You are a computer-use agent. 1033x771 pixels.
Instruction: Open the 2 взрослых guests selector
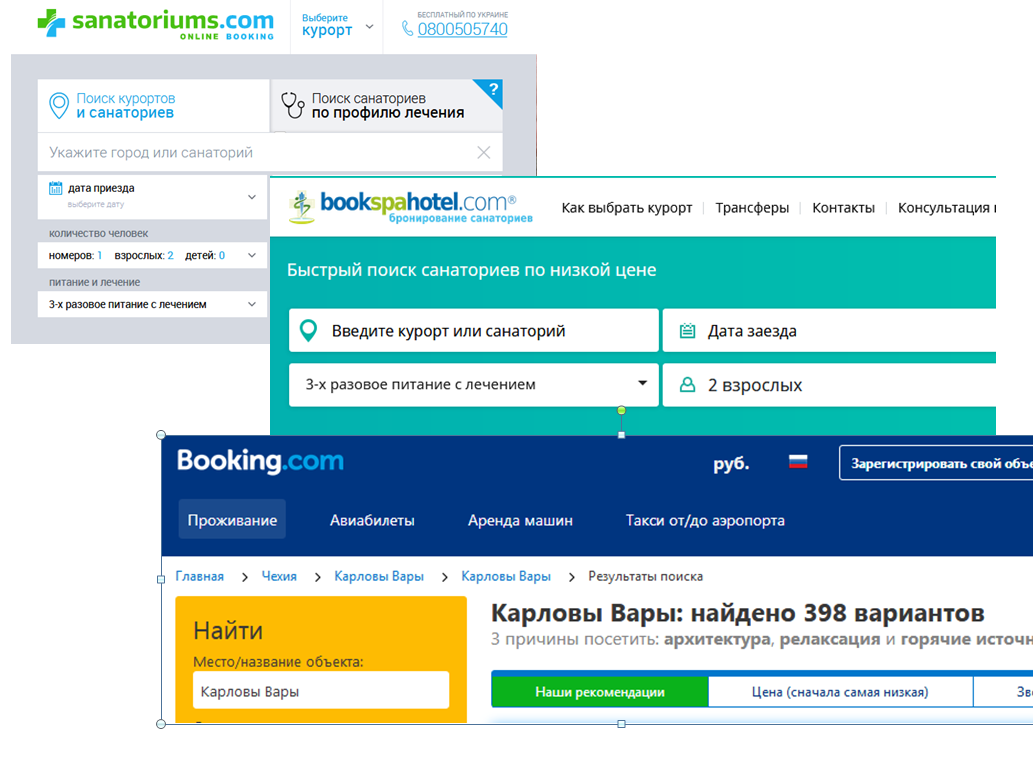tap(829, 385)
